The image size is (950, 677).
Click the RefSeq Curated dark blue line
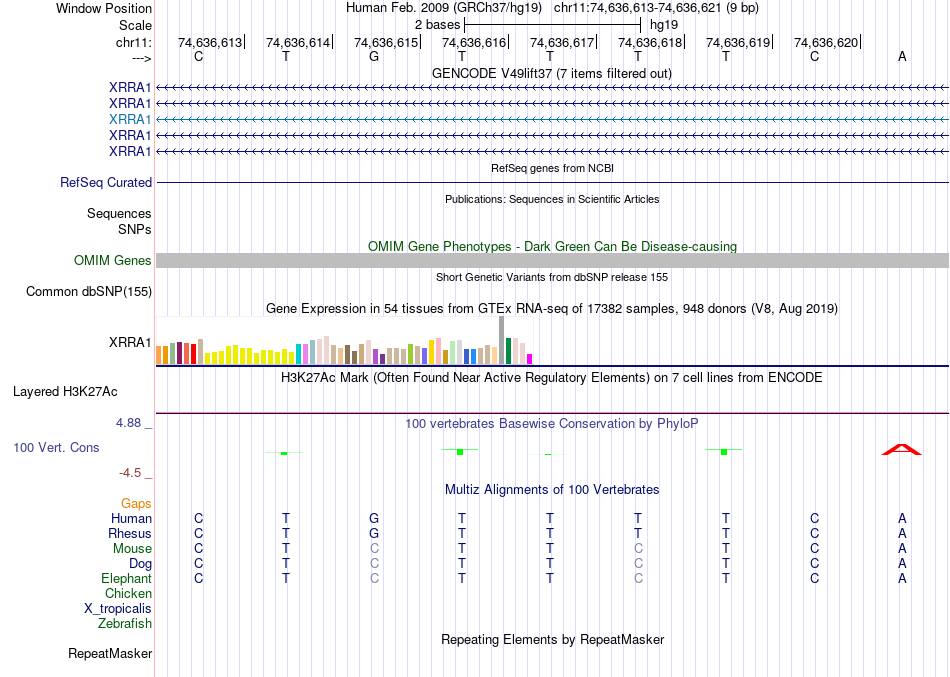[x=553, y=182]
